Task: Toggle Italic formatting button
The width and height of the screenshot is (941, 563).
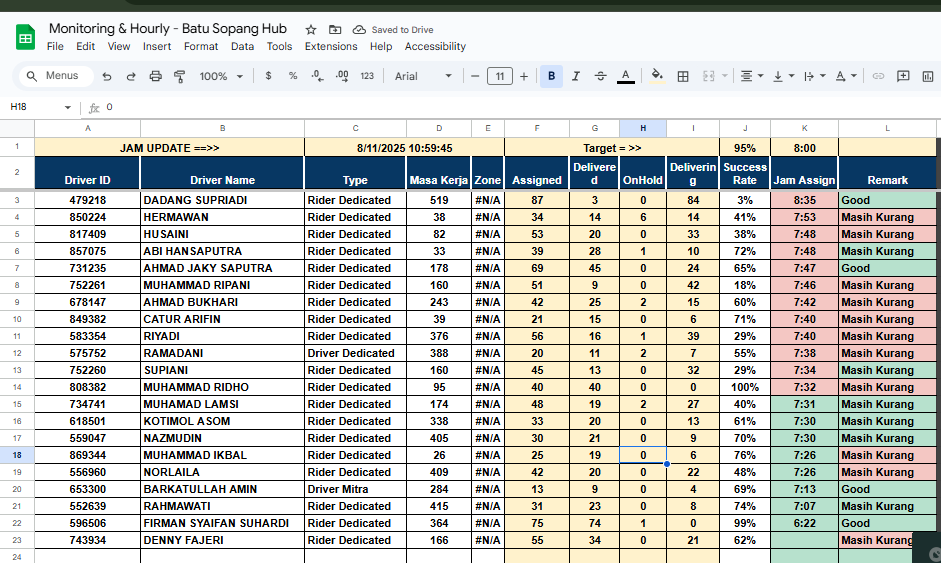Action: tap(576, 76)
